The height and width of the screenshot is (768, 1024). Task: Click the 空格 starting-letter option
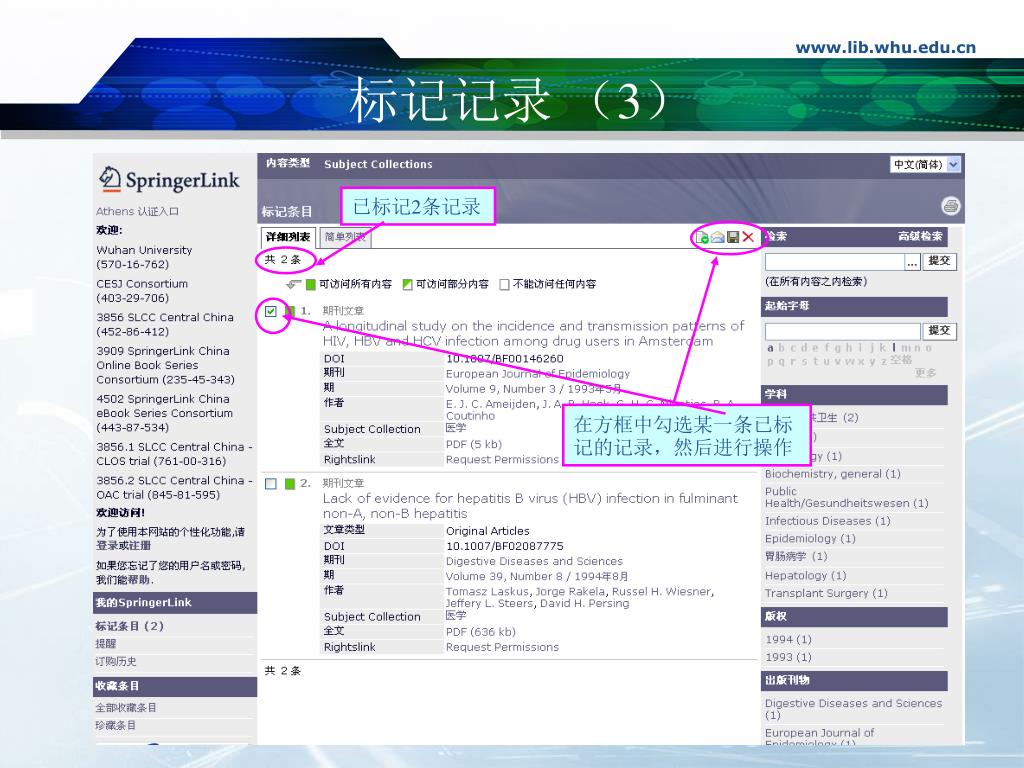click(901, 360)
